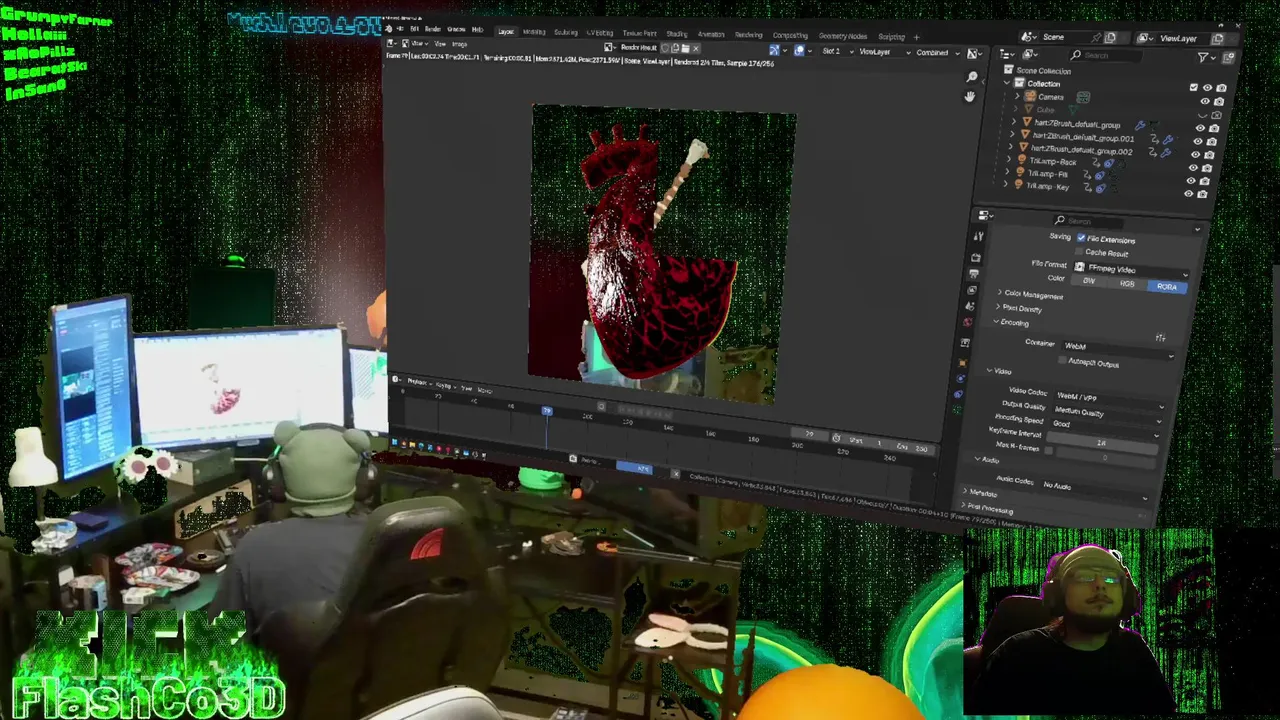Open outliner display mode icon
The width and height of the screenshot is (1280, 720).
tap(1007, 55)
